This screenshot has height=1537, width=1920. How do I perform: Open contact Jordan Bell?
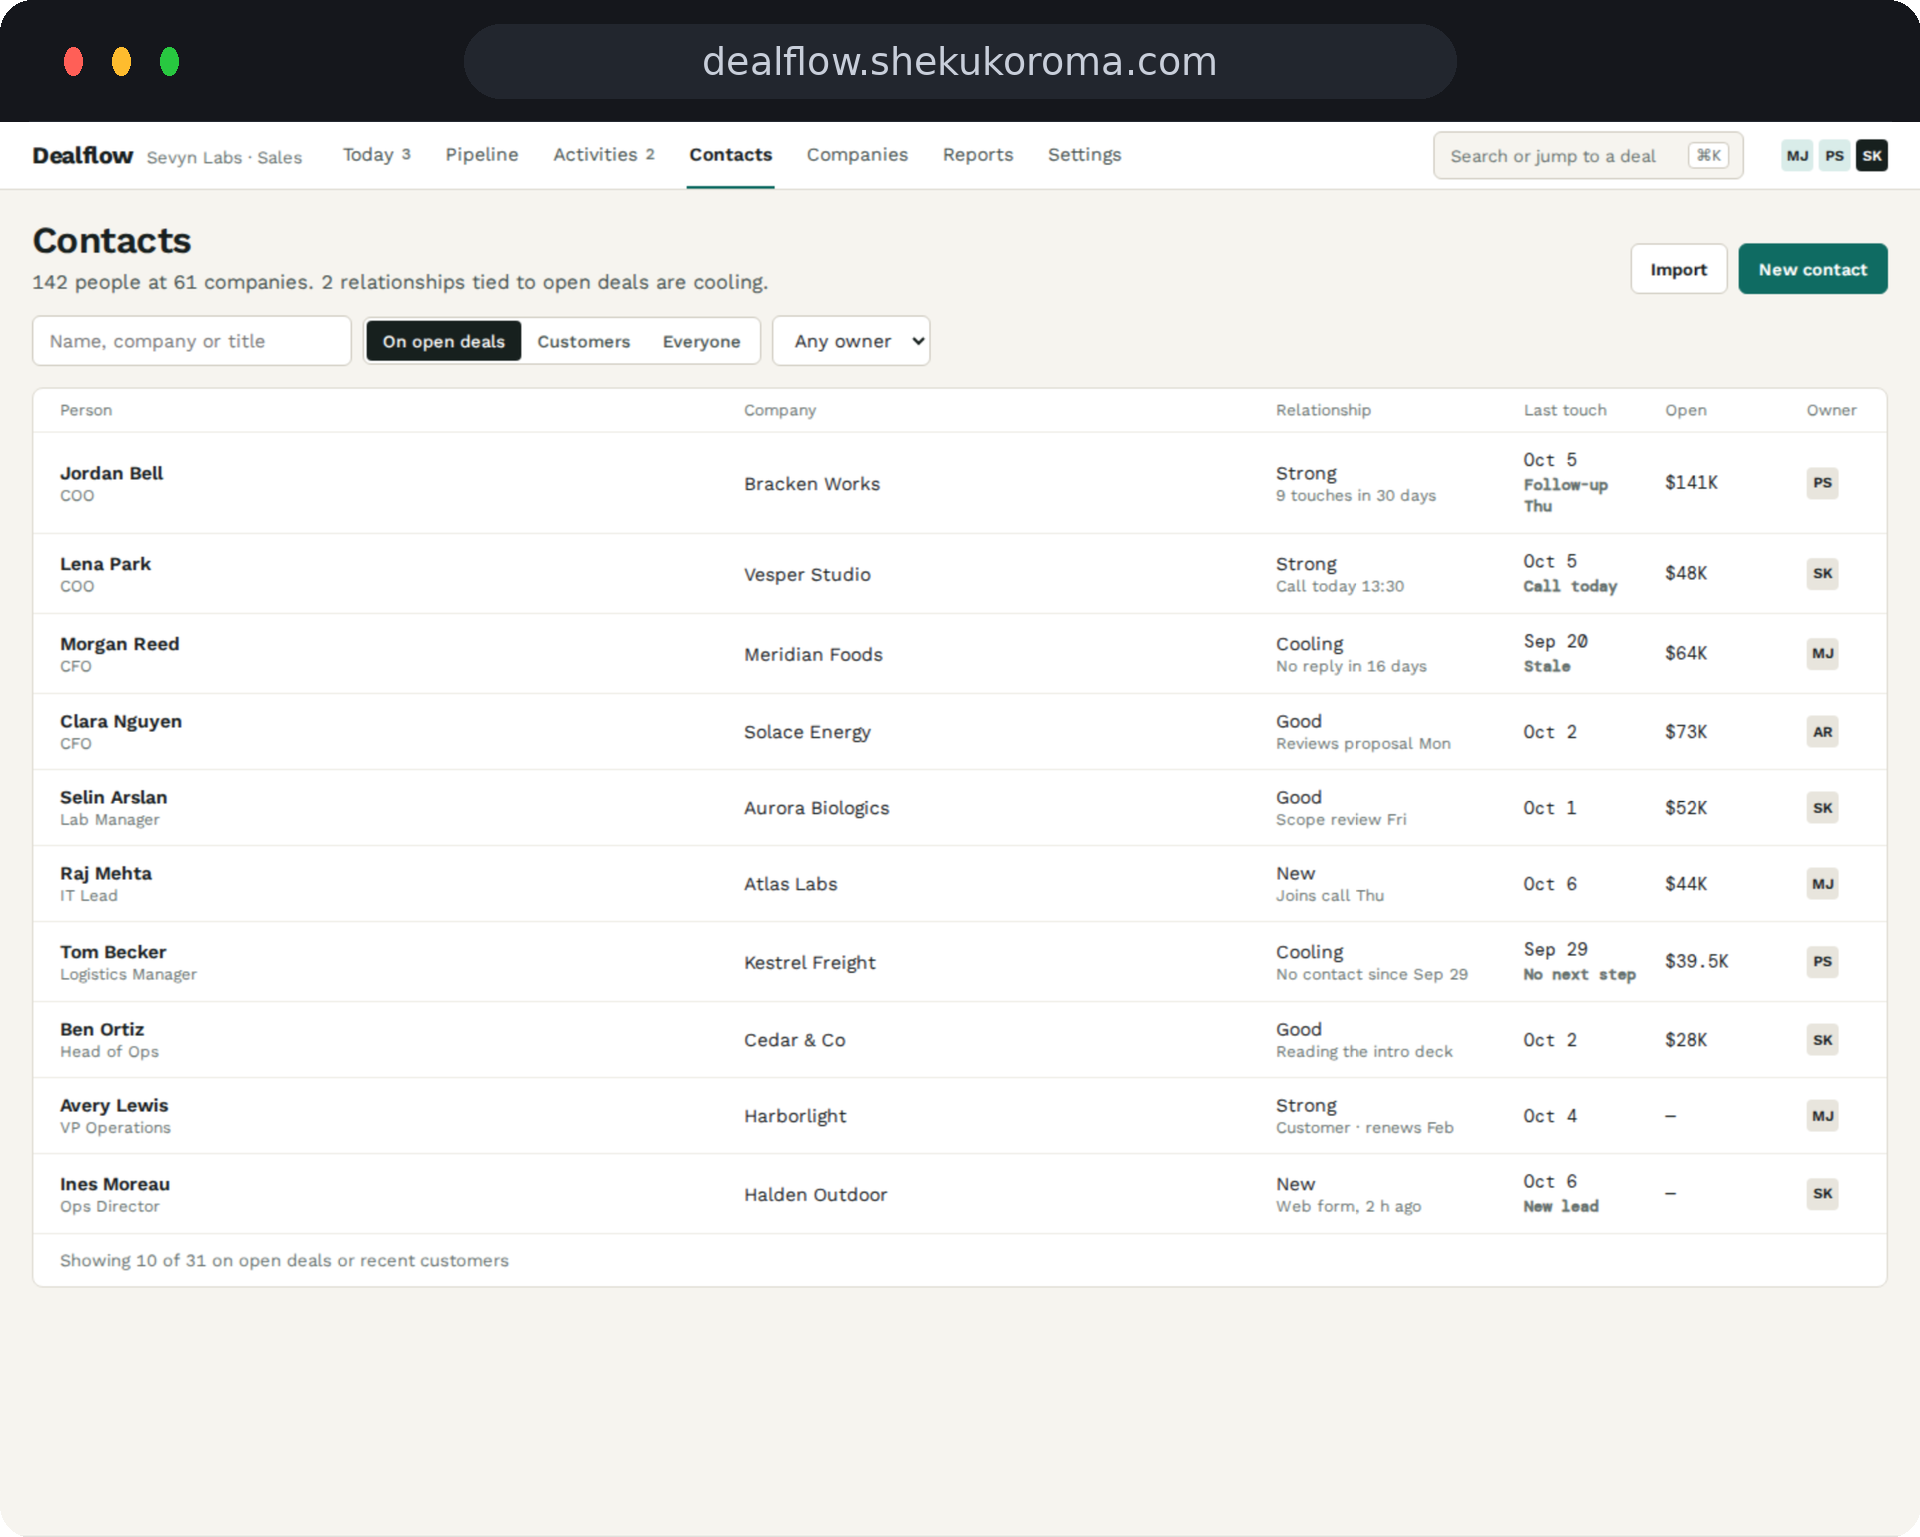[111, 473]
